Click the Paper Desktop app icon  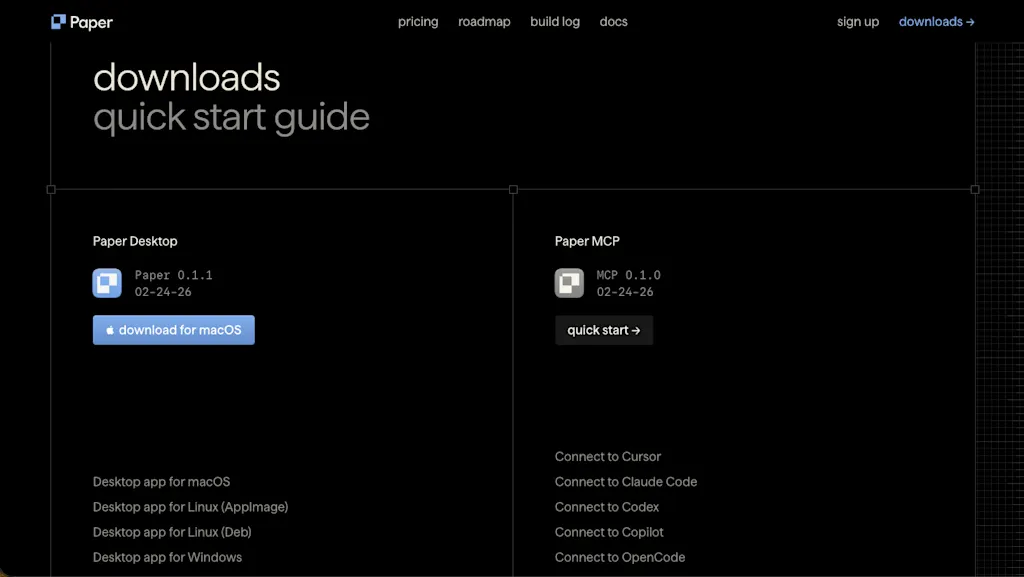pyautogui.click(x=107, y=283)
